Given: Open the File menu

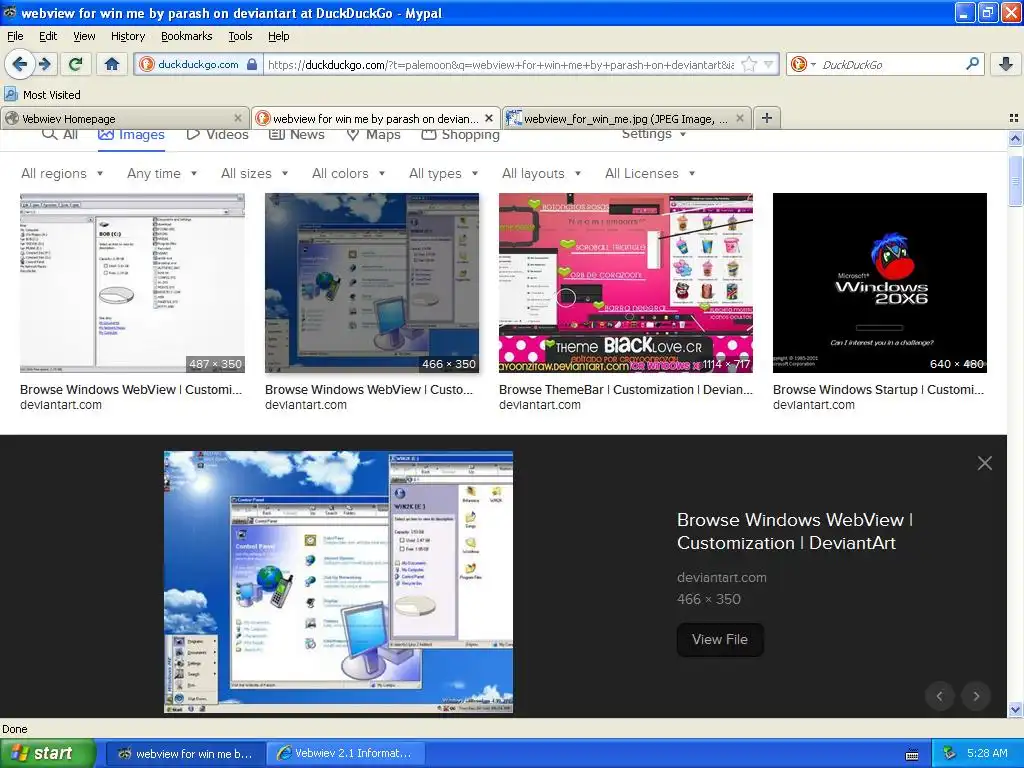Looking at the screenshot, I should [15, 36].
